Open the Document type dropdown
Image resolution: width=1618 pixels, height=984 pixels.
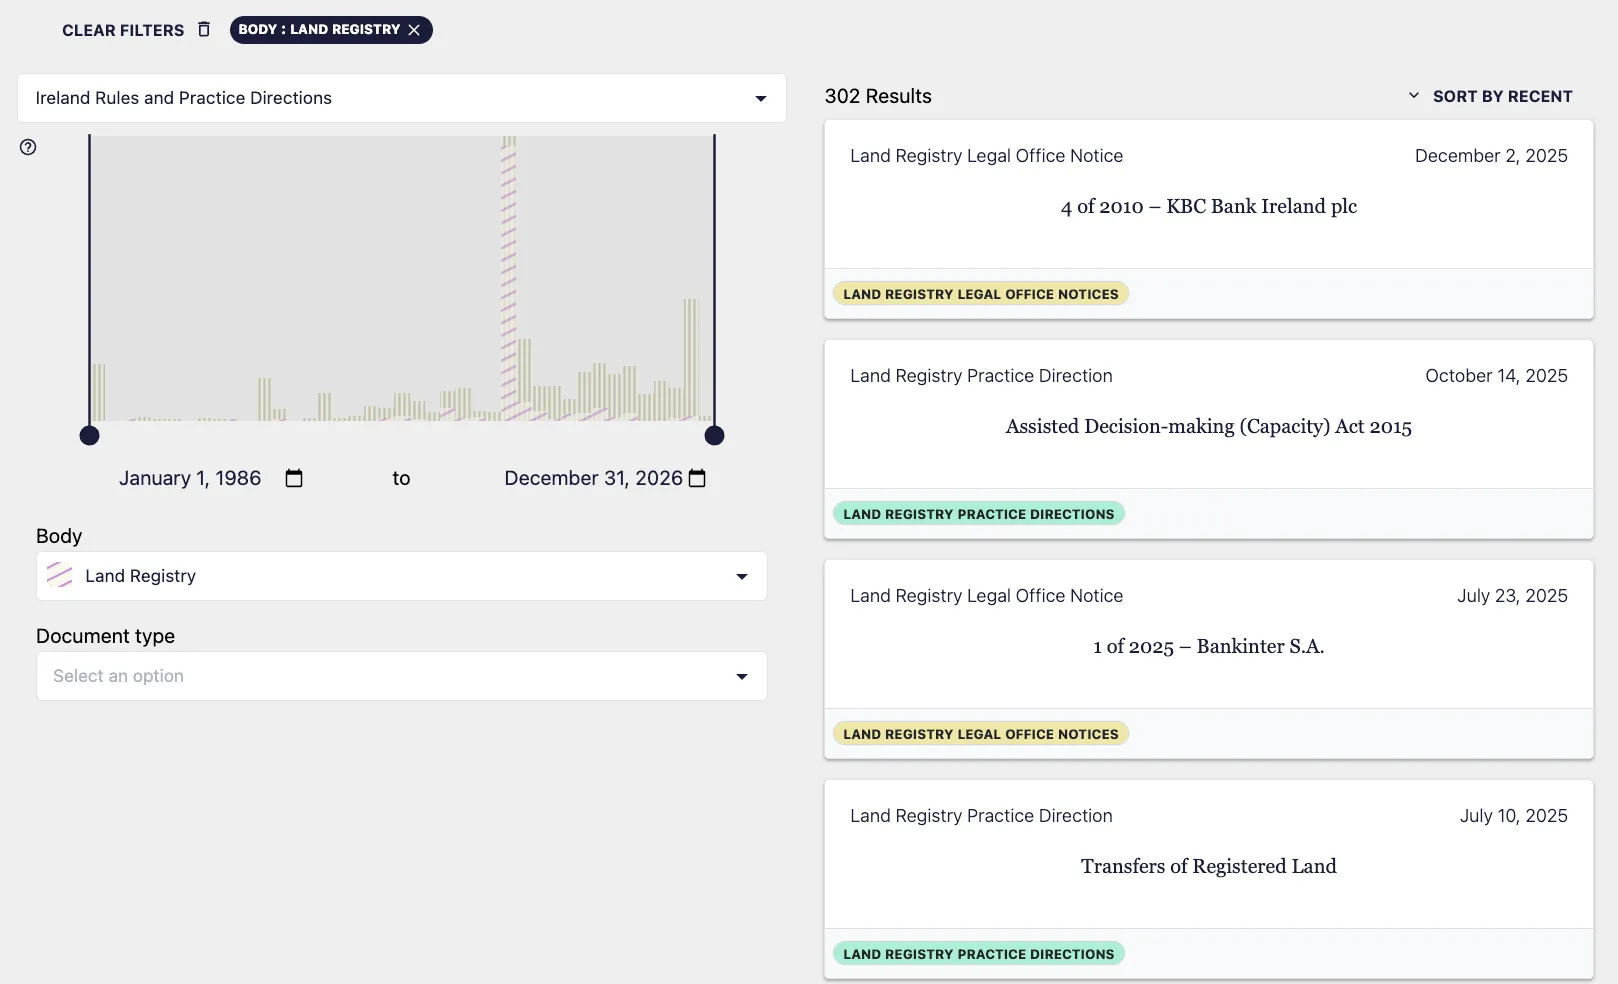[741, 676]
